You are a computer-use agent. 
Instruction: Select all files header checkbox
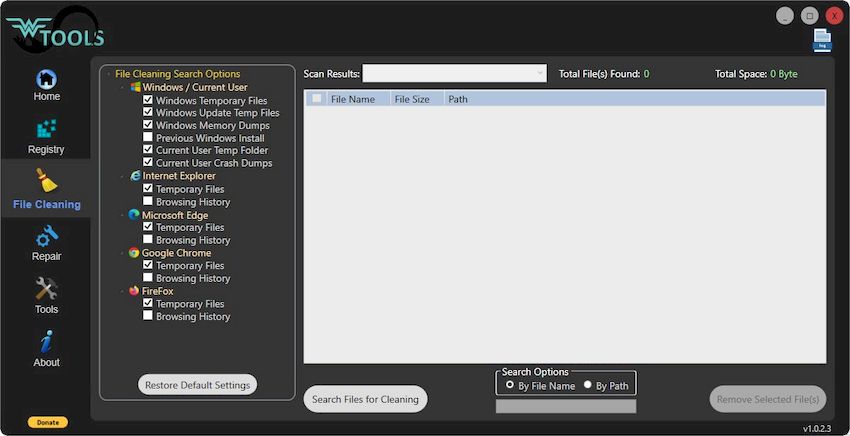pos(317,99)
